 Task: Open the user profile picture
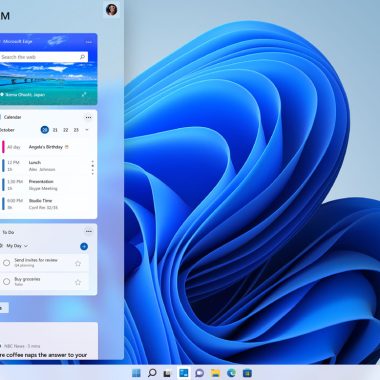tap(112, 10)
